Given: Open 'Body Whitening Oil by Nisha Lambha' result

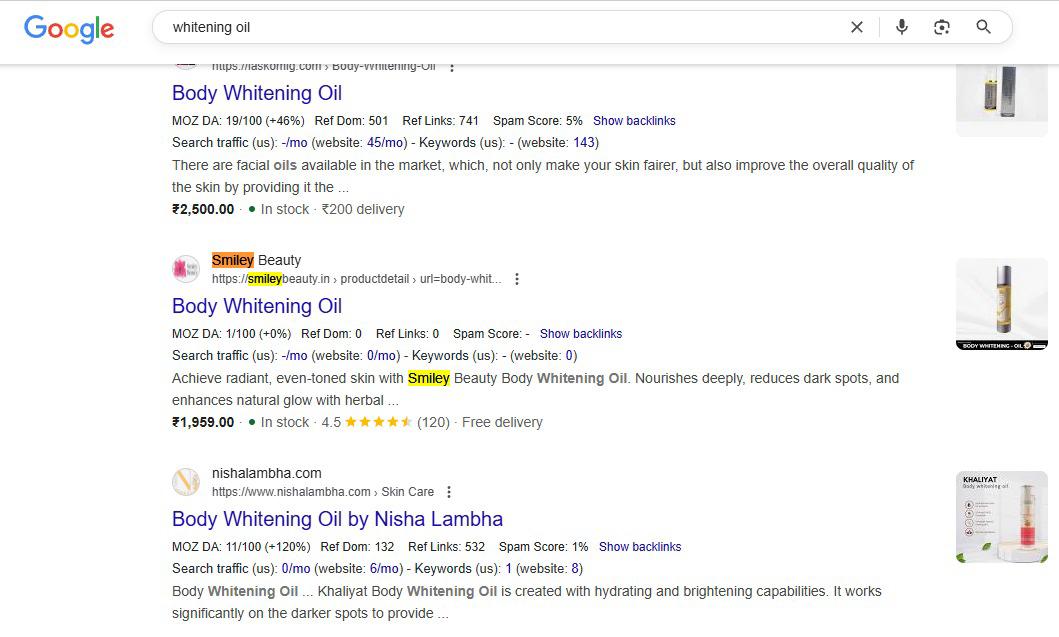Looking at the screenshot, I should pyautogui.click(x=337, y=519).
